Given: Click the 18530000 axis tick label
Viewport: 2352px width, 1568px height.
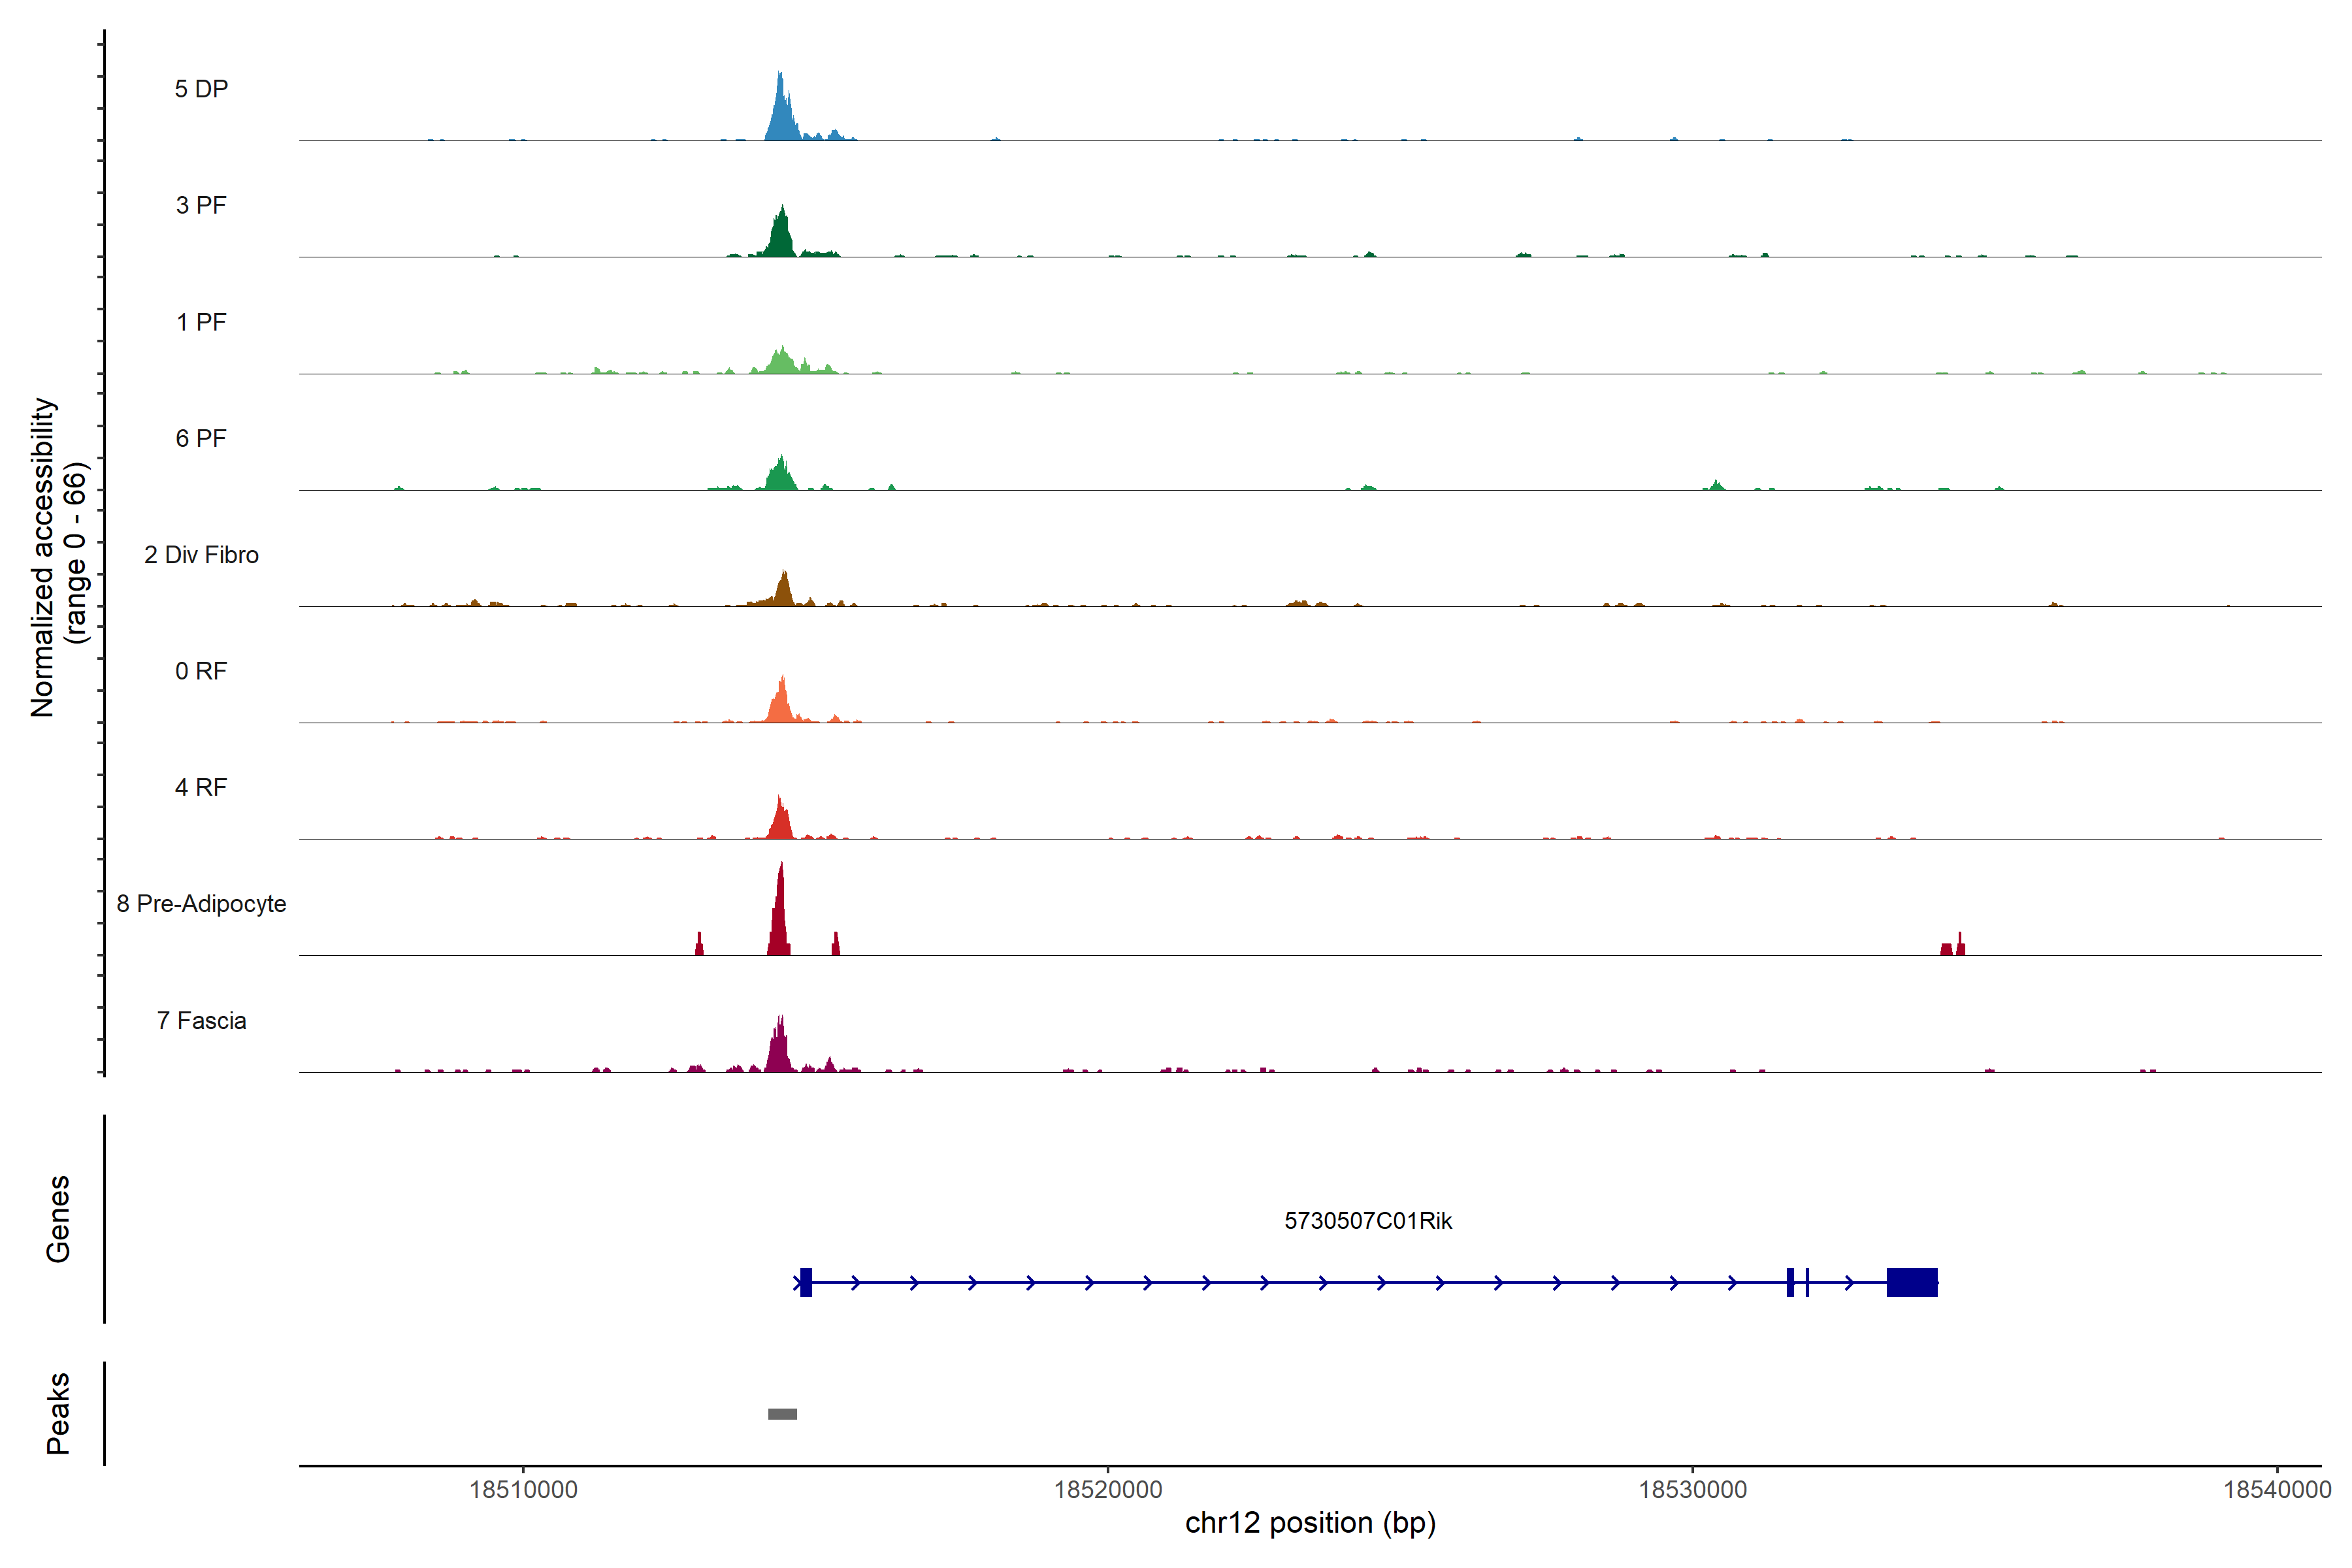Looking at the screenshot, I should [1692, 1490].
